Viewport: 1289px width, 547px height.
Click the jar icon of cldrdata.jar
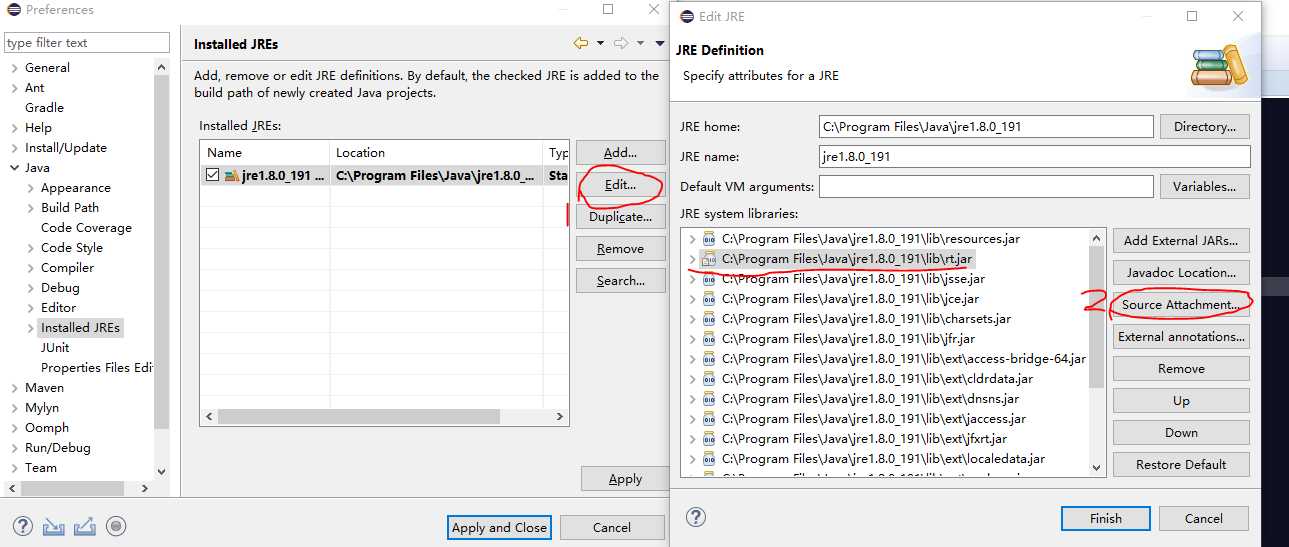coord(709,379)
